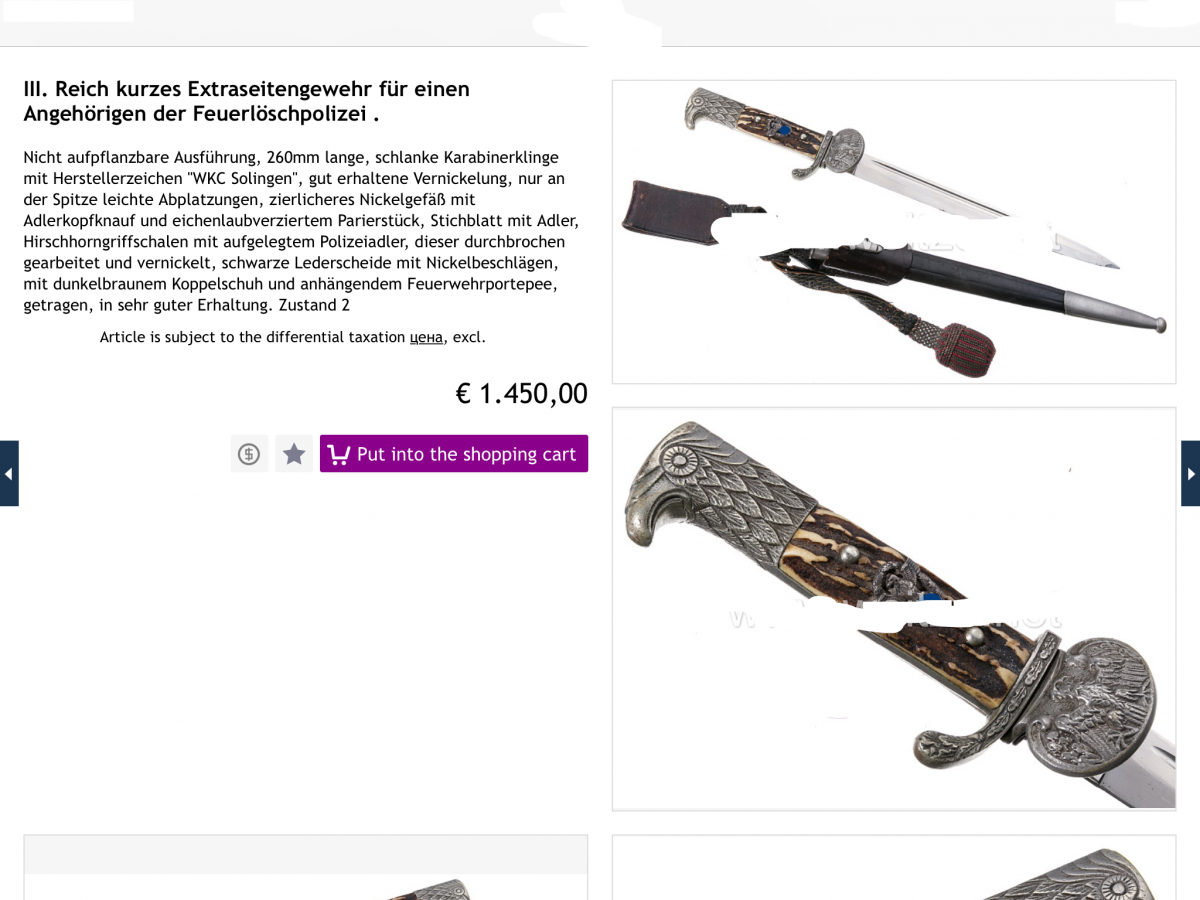1200x900 pixels.
Task: Go to the next article with right arrow
Action: point(1190,473)
